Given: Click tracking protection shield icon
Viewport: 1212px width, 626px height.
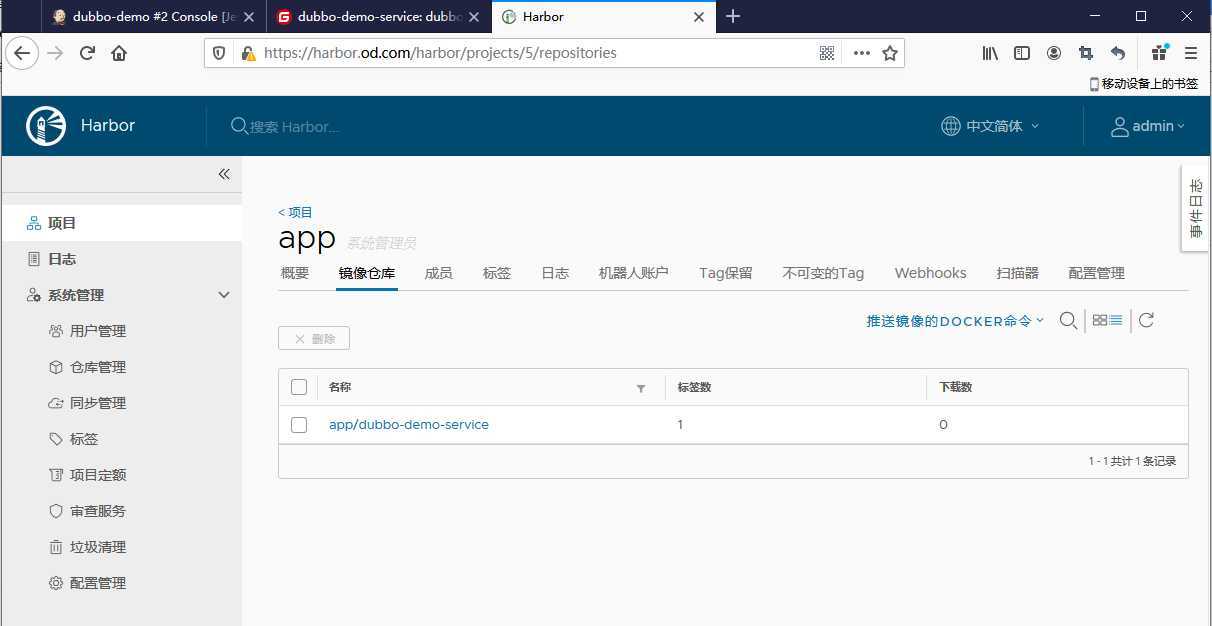Looking at the screenshot, I should pos(220,53).
